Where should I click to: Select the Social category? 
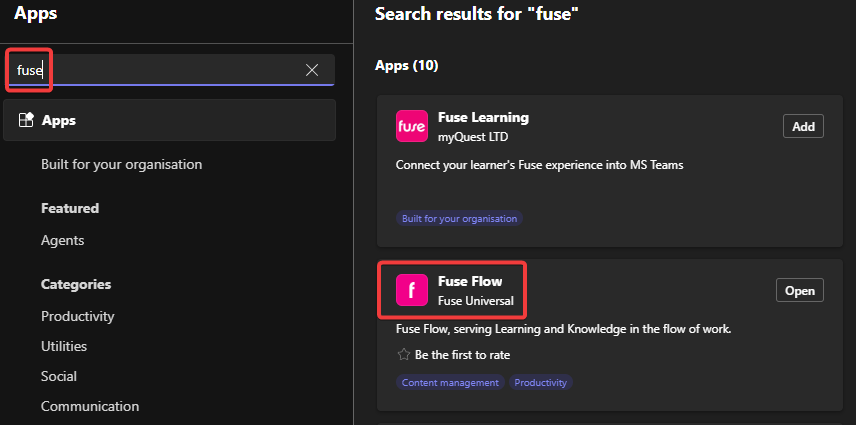pos(59,376)
